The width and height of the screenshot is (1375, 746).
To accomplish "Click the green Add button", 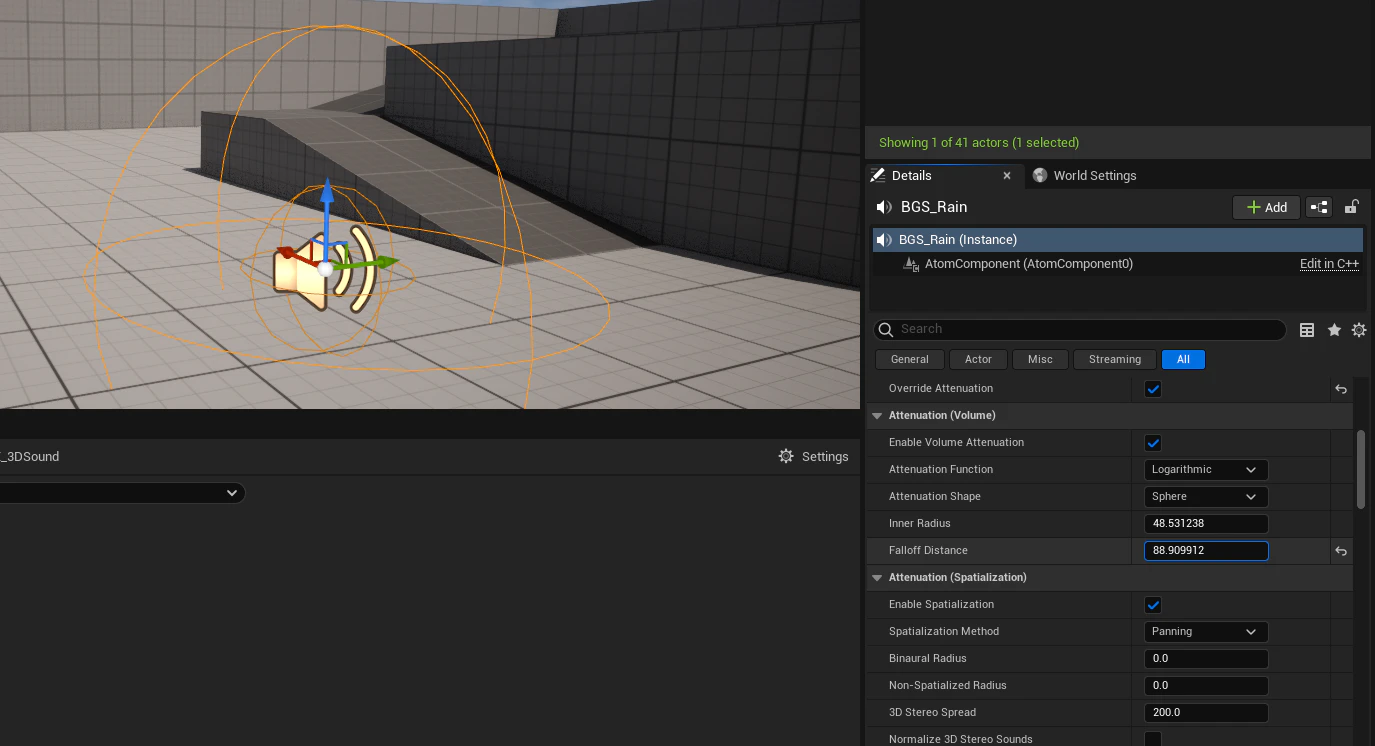I will tap(1266, 207).
